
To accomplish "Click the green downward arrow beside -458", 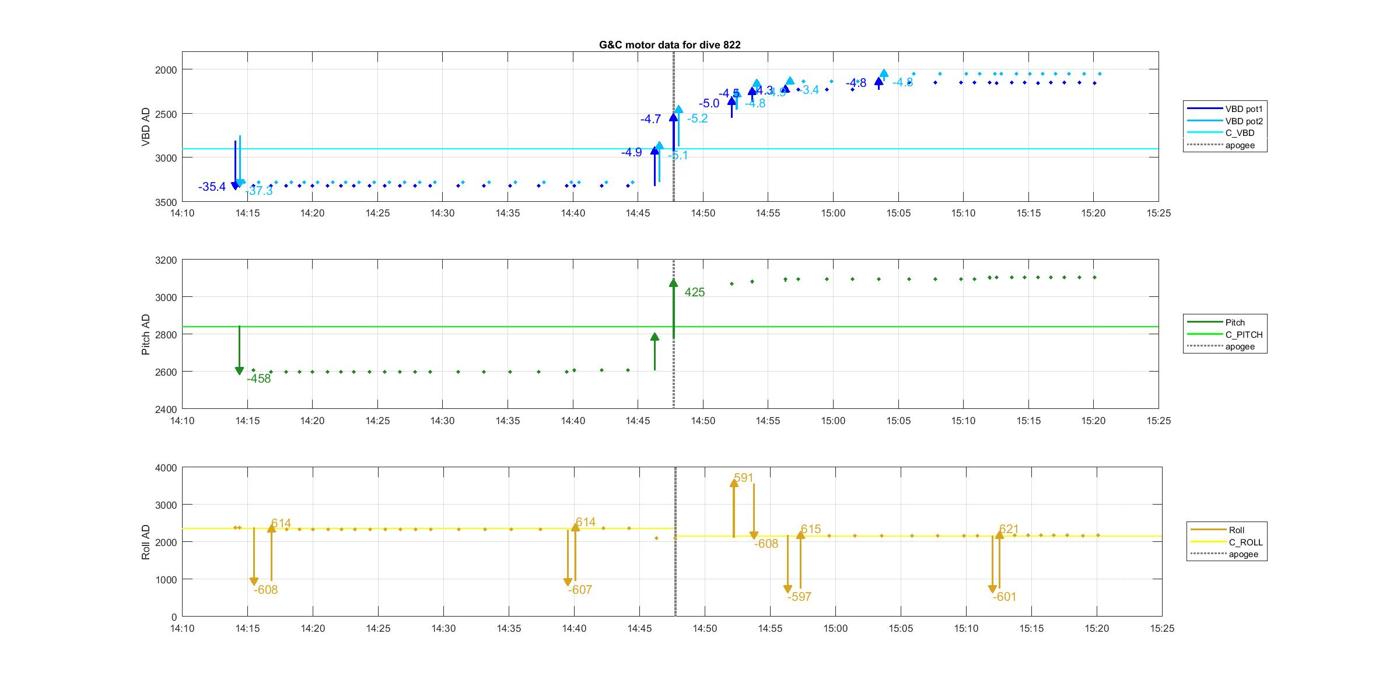I will click(239, 351).
